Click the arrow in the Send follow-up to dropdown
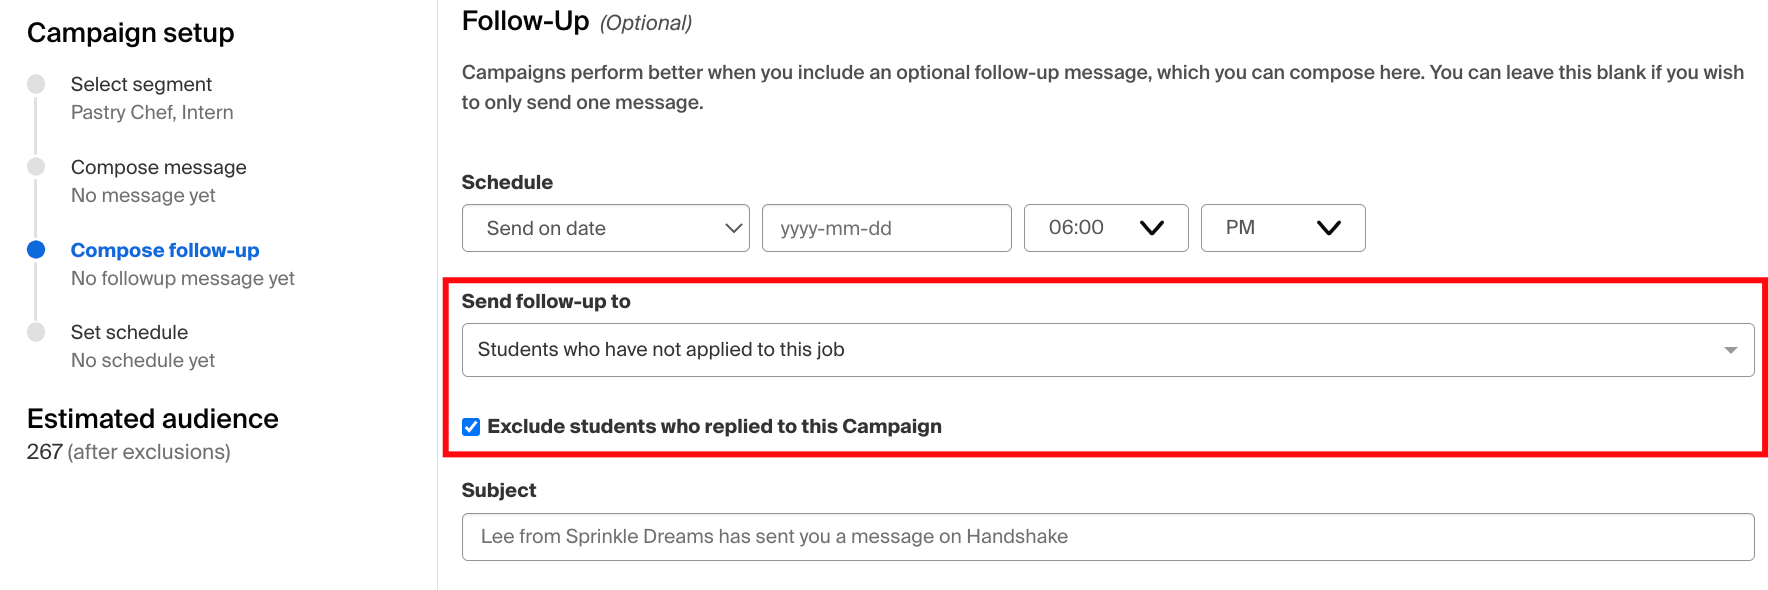The height and width of the screenshot is (590, 1768). (1731, 349)
